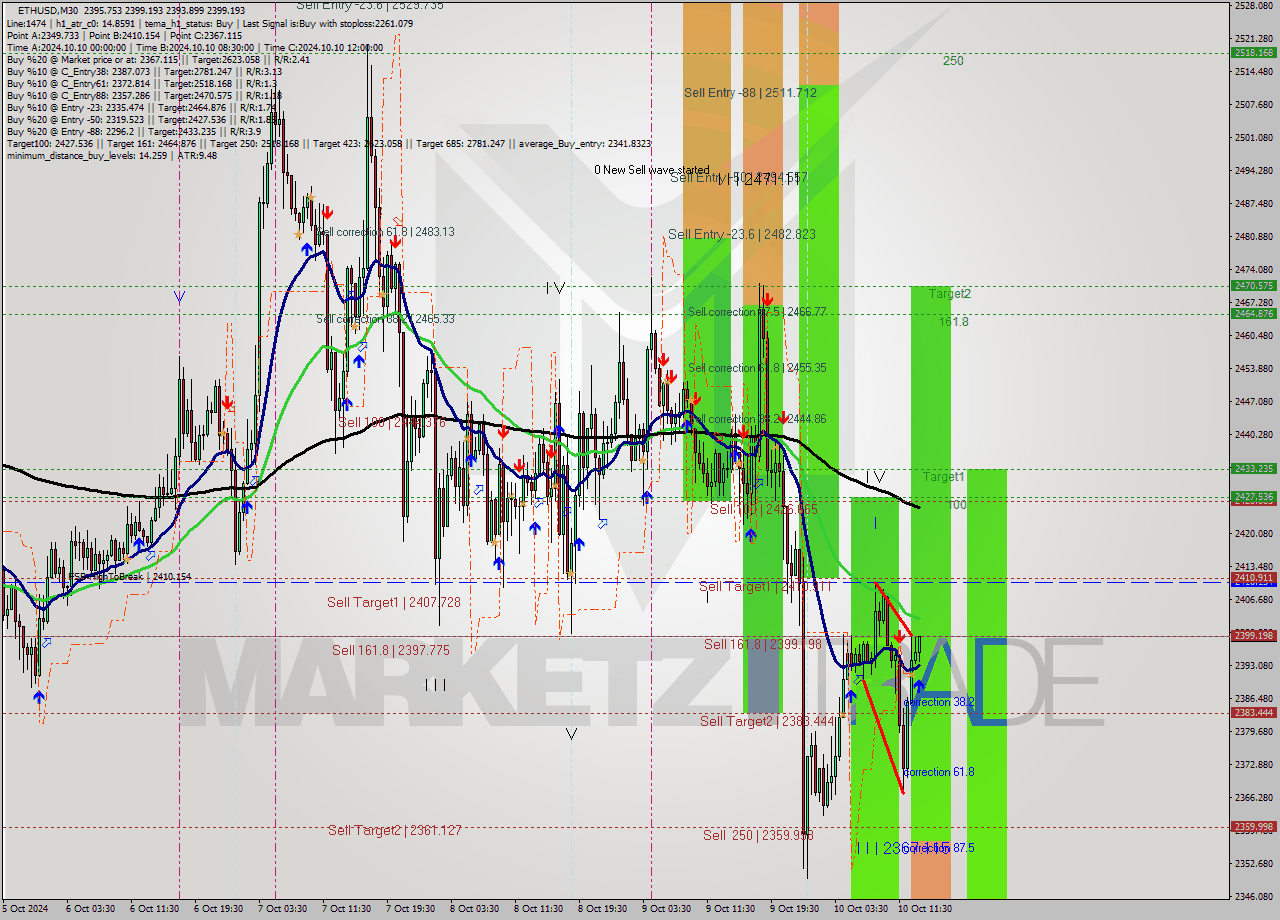Click 'Sell Target2 | 2383.444' label

[x=766, y=721]
